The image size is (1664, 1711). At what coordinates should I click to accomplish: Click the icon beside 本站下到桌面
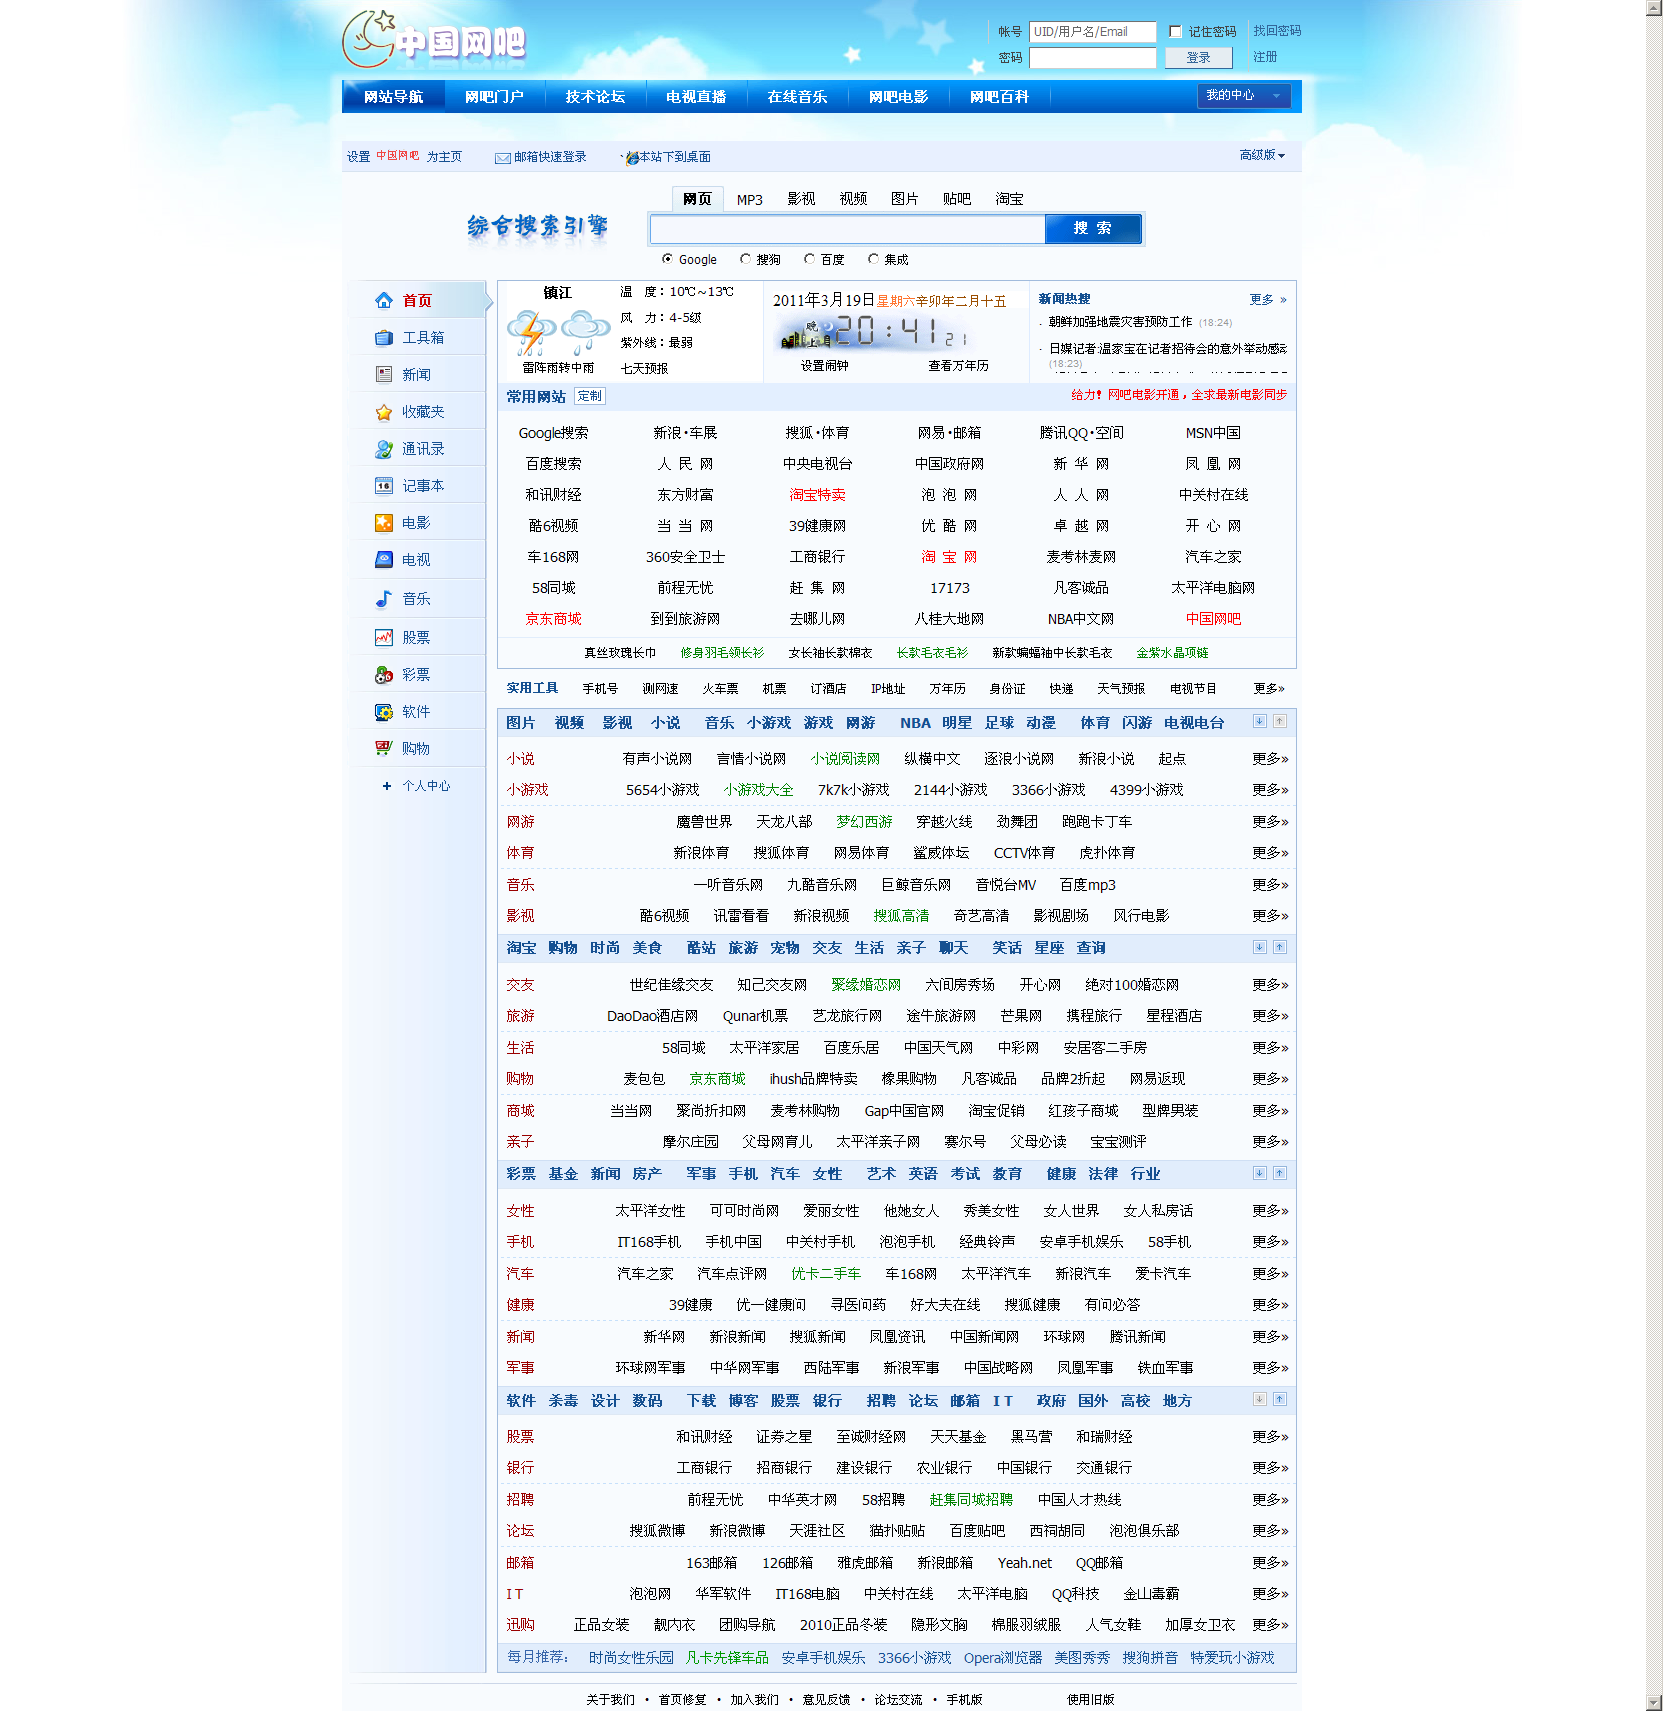pos(631,157)
